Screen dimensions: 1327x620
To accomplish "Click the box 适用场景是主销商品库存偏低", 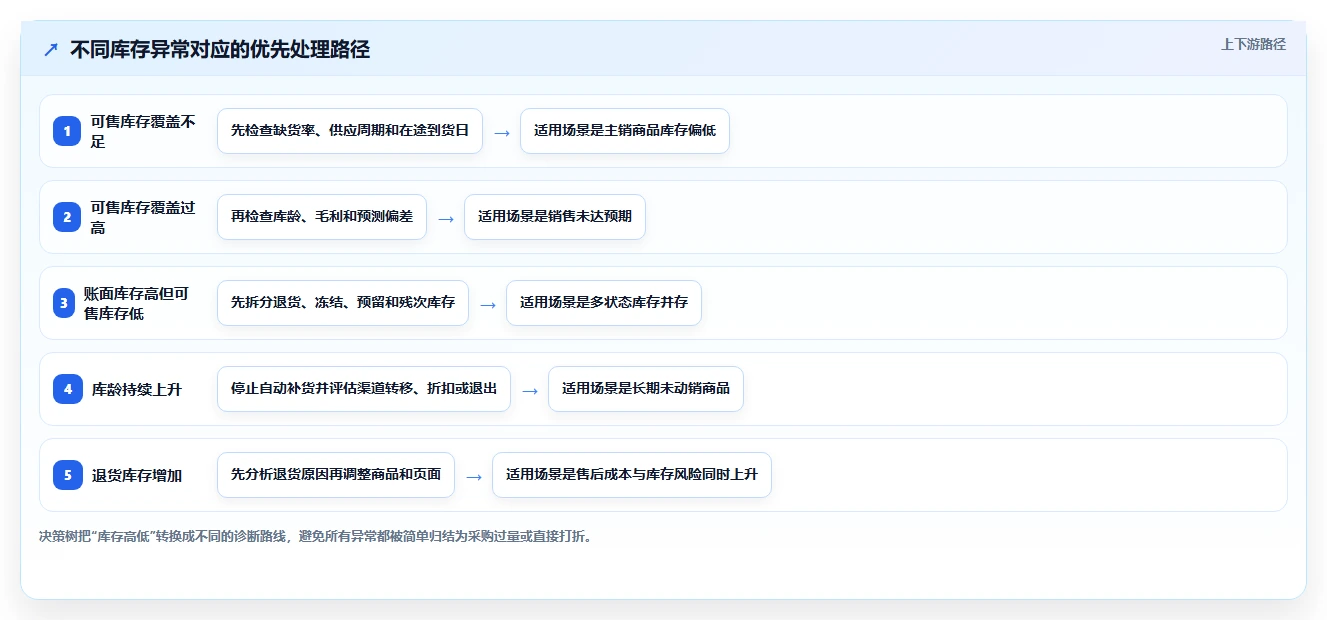I will [x=625, y=131].
